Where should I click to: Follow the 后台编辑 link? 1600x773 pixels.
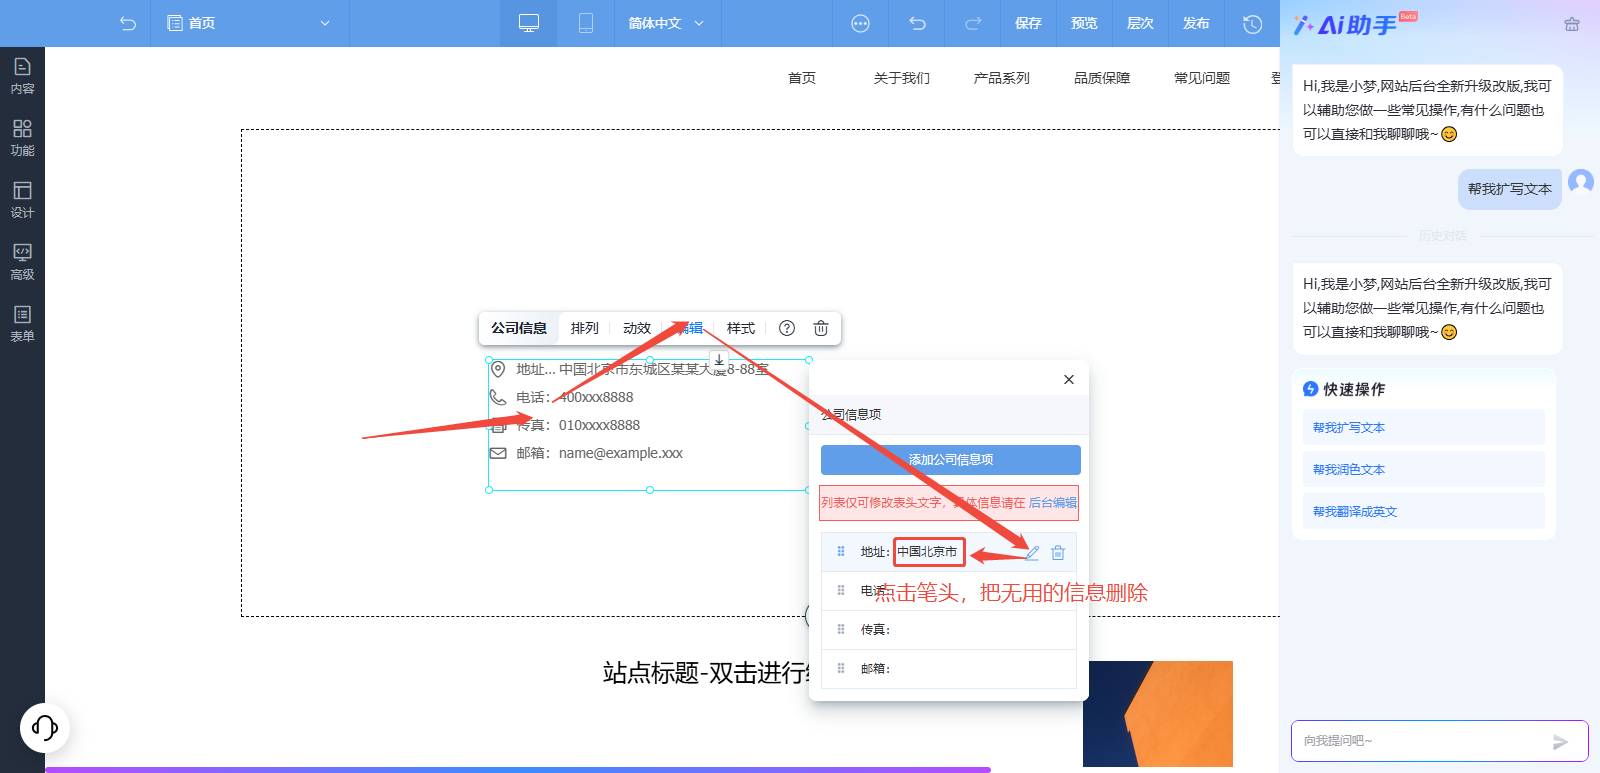click(1053, 503)
